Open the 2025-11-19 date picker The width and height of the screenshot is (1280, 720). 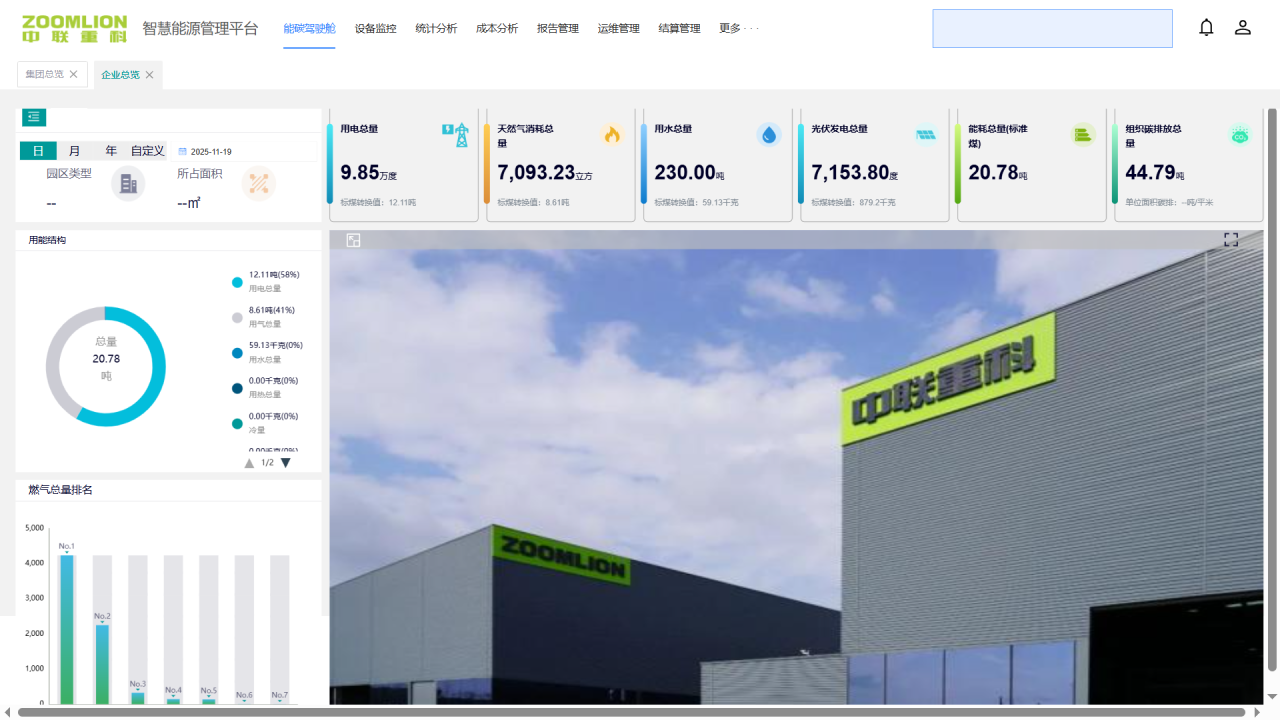point(210,152)
